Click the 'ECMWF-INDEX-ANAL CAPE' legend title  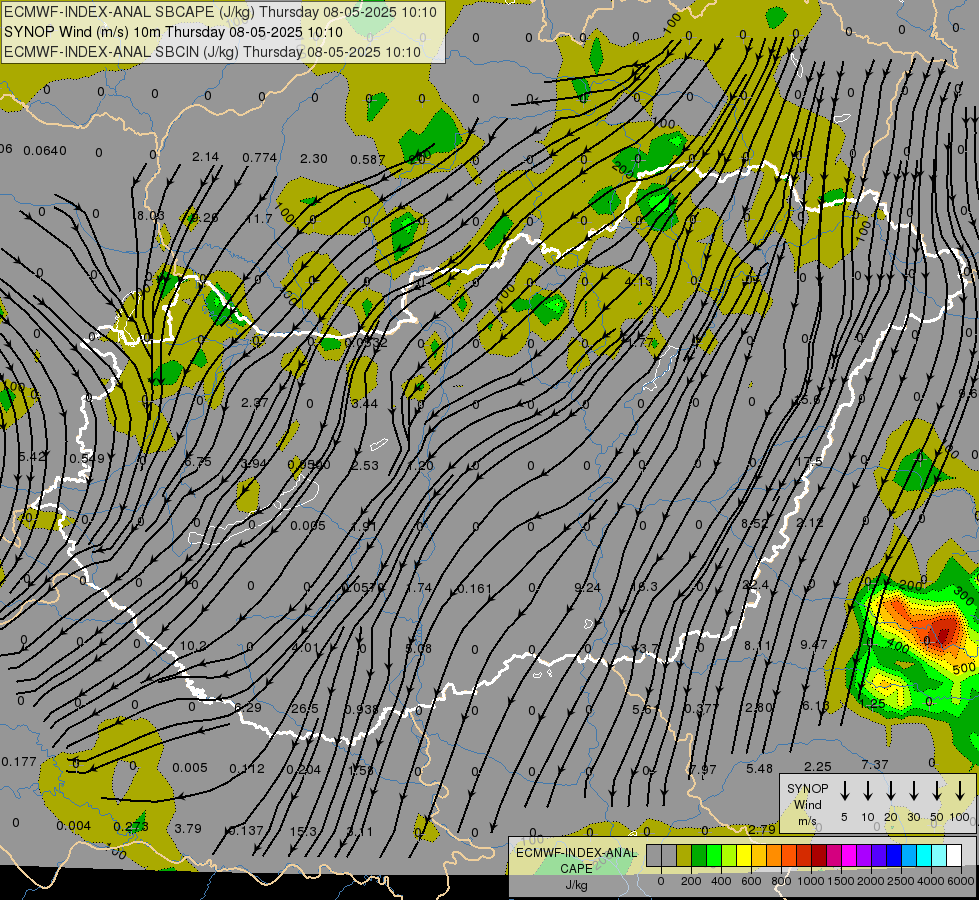point(576,860)
